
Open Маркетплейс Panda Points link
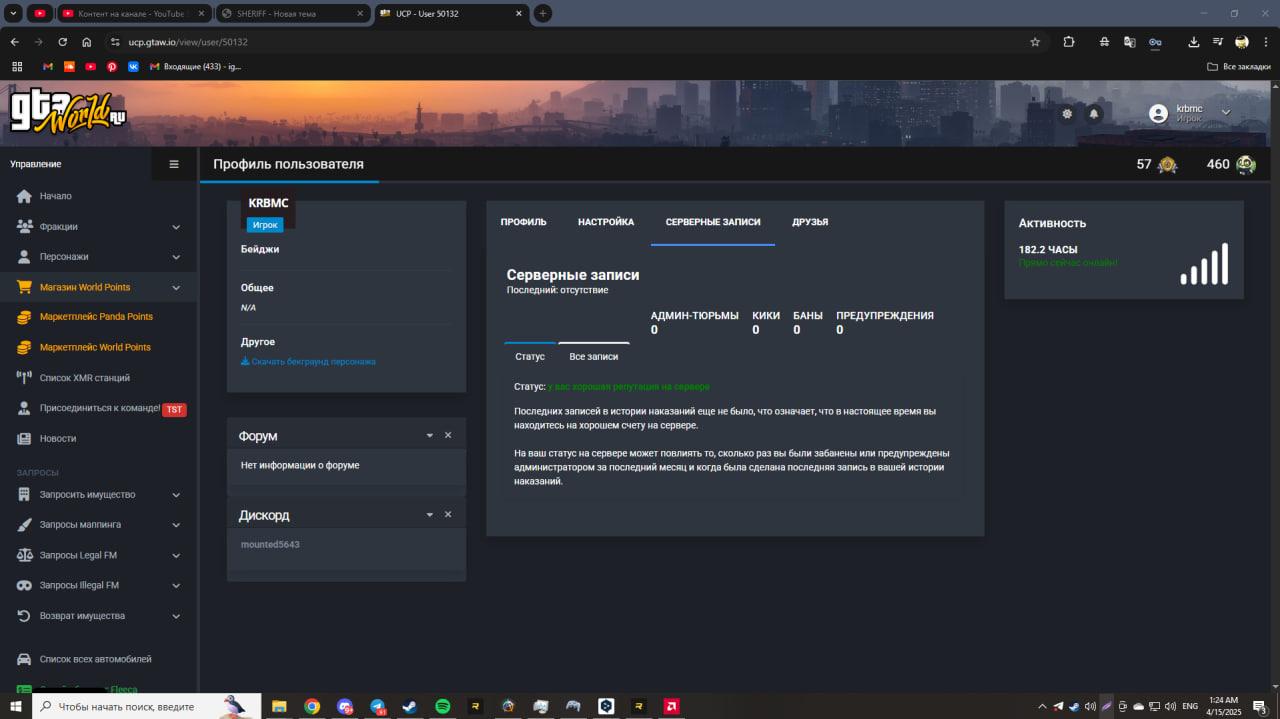pyautogui.click(x=96, y=317)
